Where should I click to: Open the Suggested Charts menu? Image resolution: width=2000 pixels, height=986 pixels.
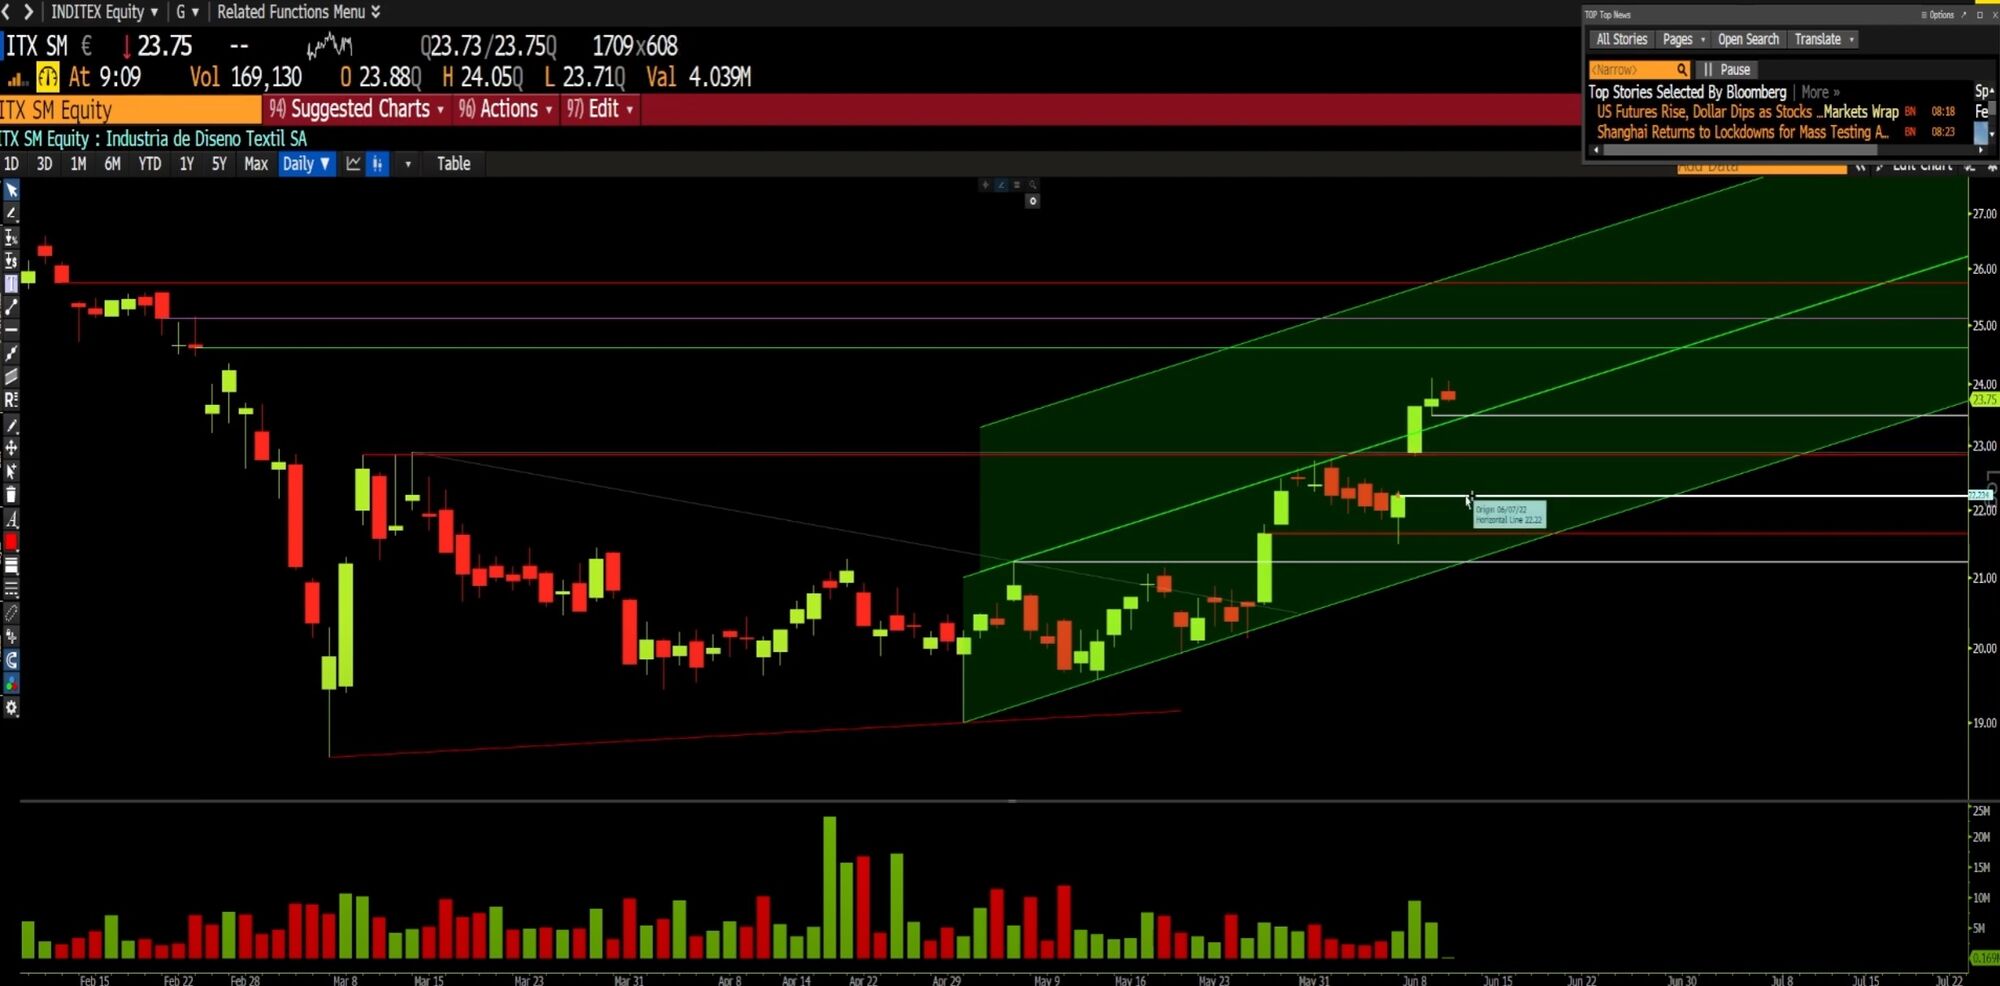356,109
